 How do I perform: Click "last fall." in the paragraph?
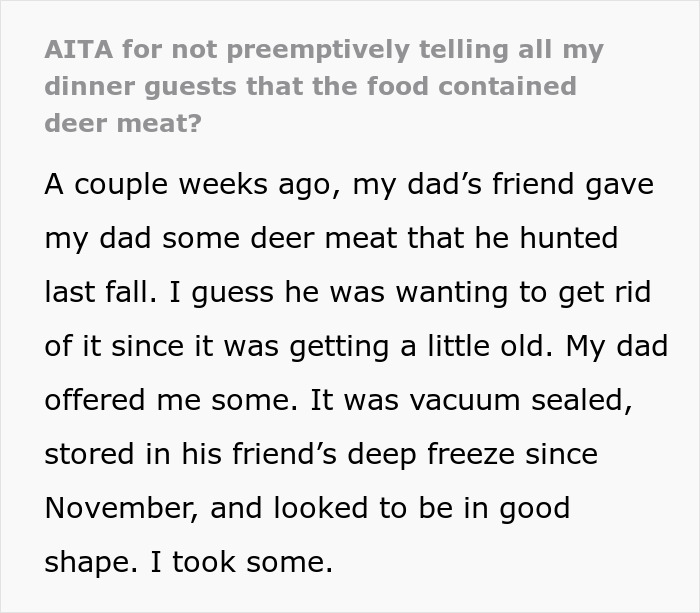101,292
